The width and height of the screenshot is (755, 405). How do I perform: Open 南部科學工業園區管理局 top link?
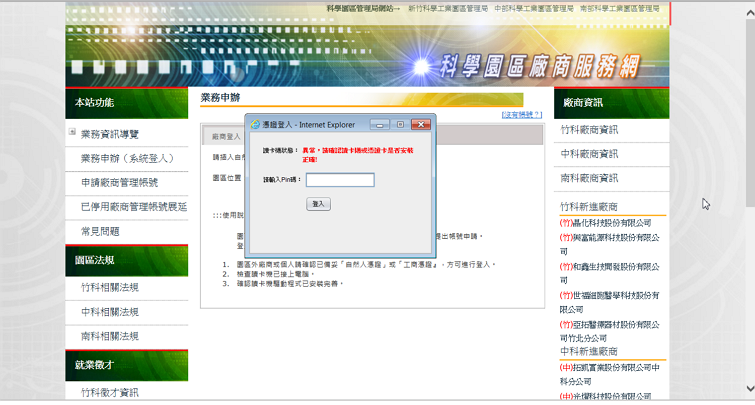click(620, 9)
